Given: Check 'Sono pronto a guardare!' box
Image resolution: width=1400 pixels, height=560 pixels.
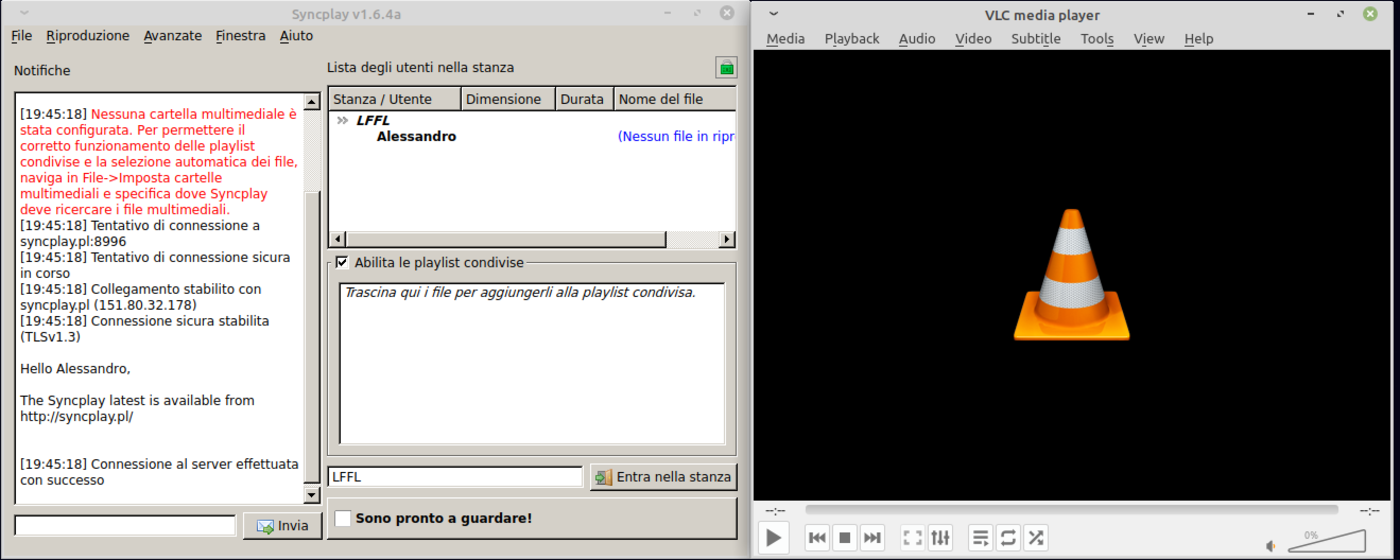Looking at the screenshot, I should [343, 518].
